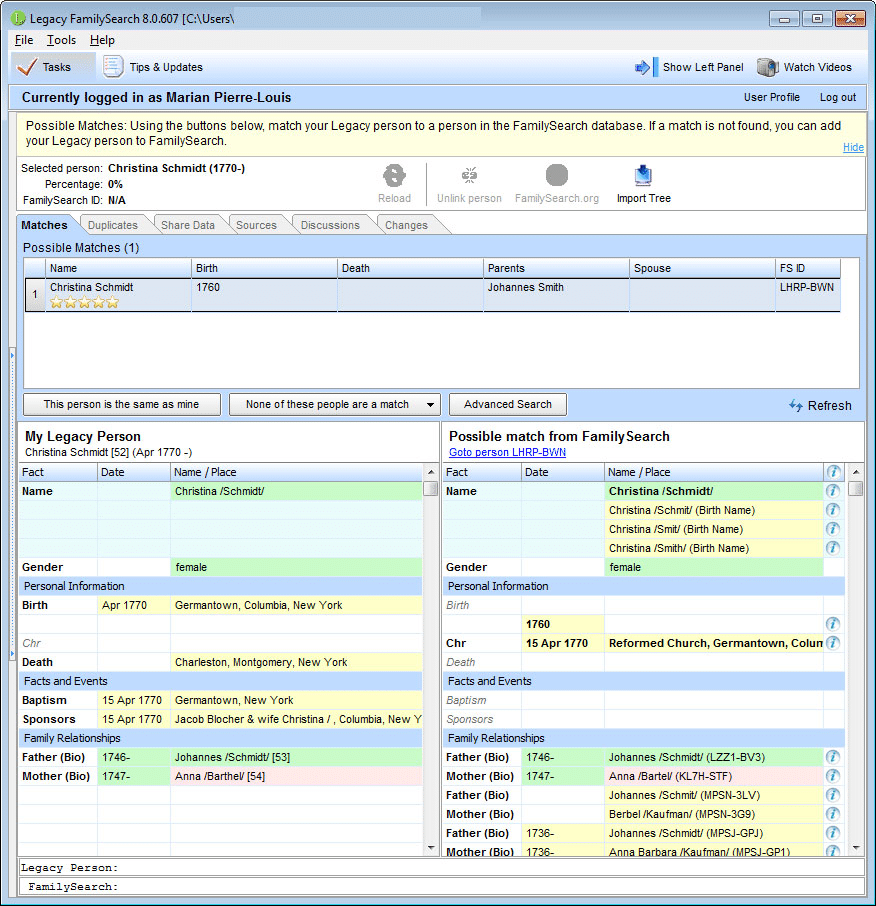
Task: Click the FS ID column header
Action: pos(808,268)
